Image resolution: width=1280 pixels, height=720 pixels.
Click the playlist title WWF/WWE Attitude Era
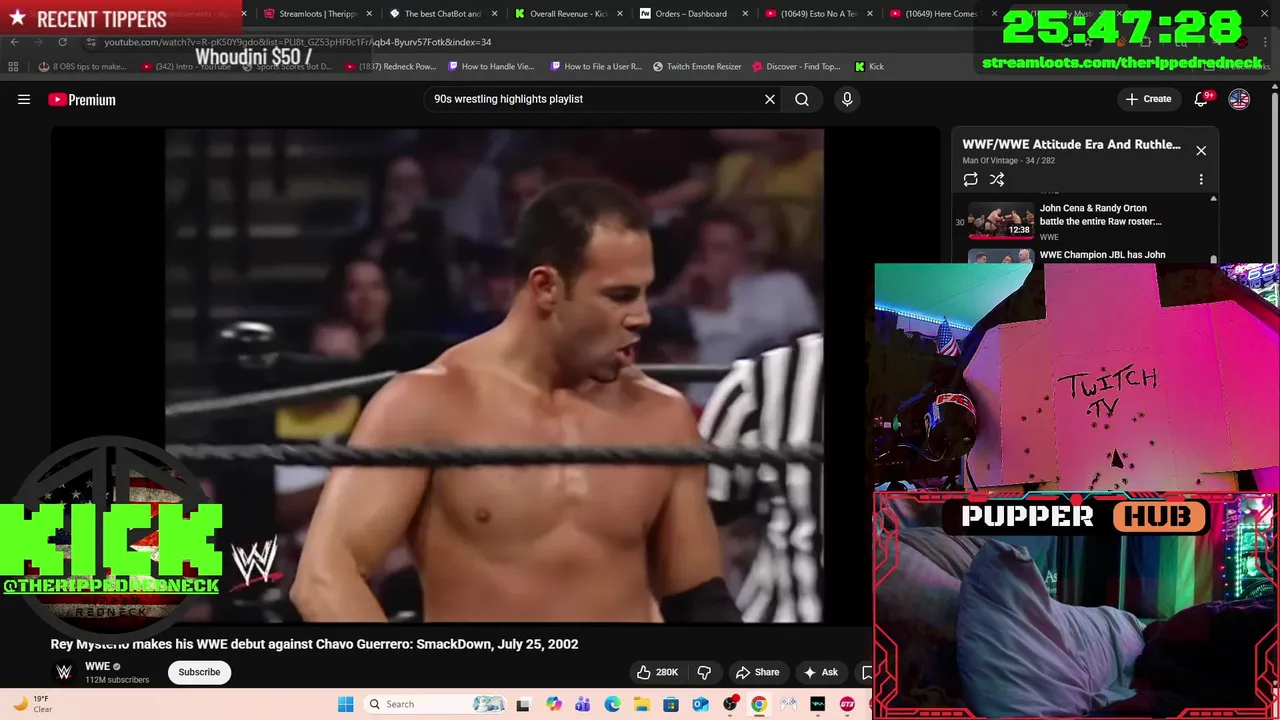pos(1071,144)
